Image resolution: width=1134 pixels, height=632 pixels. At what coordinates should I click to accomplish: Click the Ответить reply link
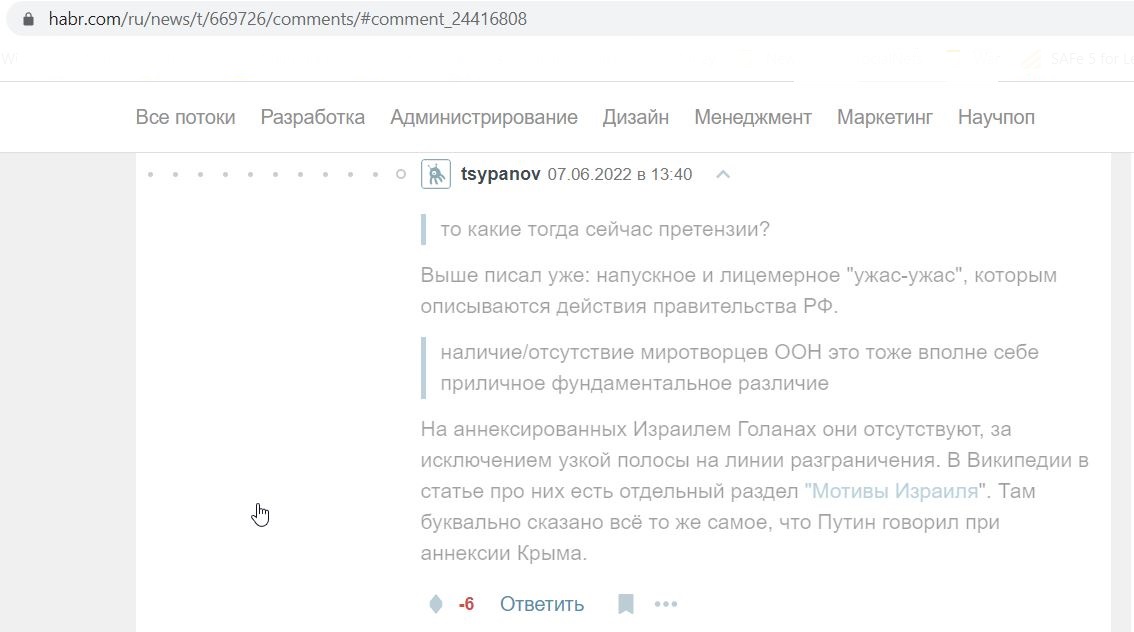[542, 604]
